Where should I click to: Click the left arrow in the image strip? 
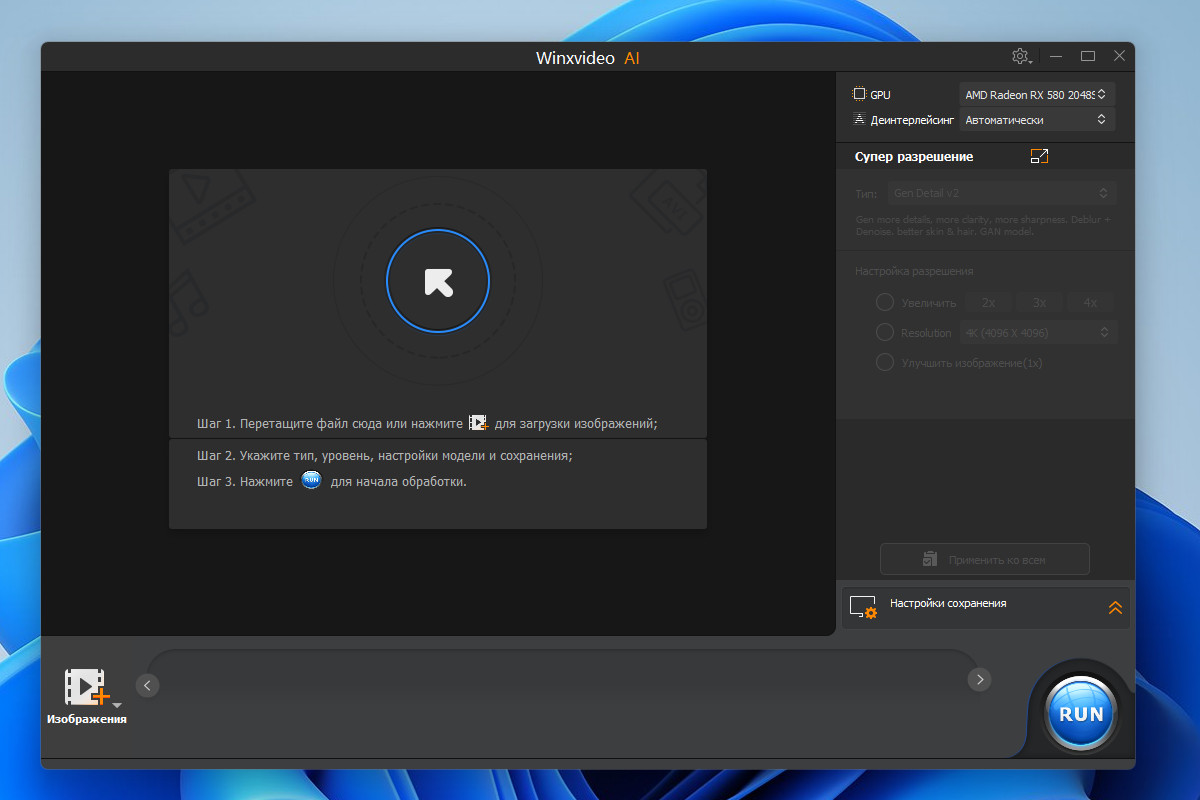(147, 685)
